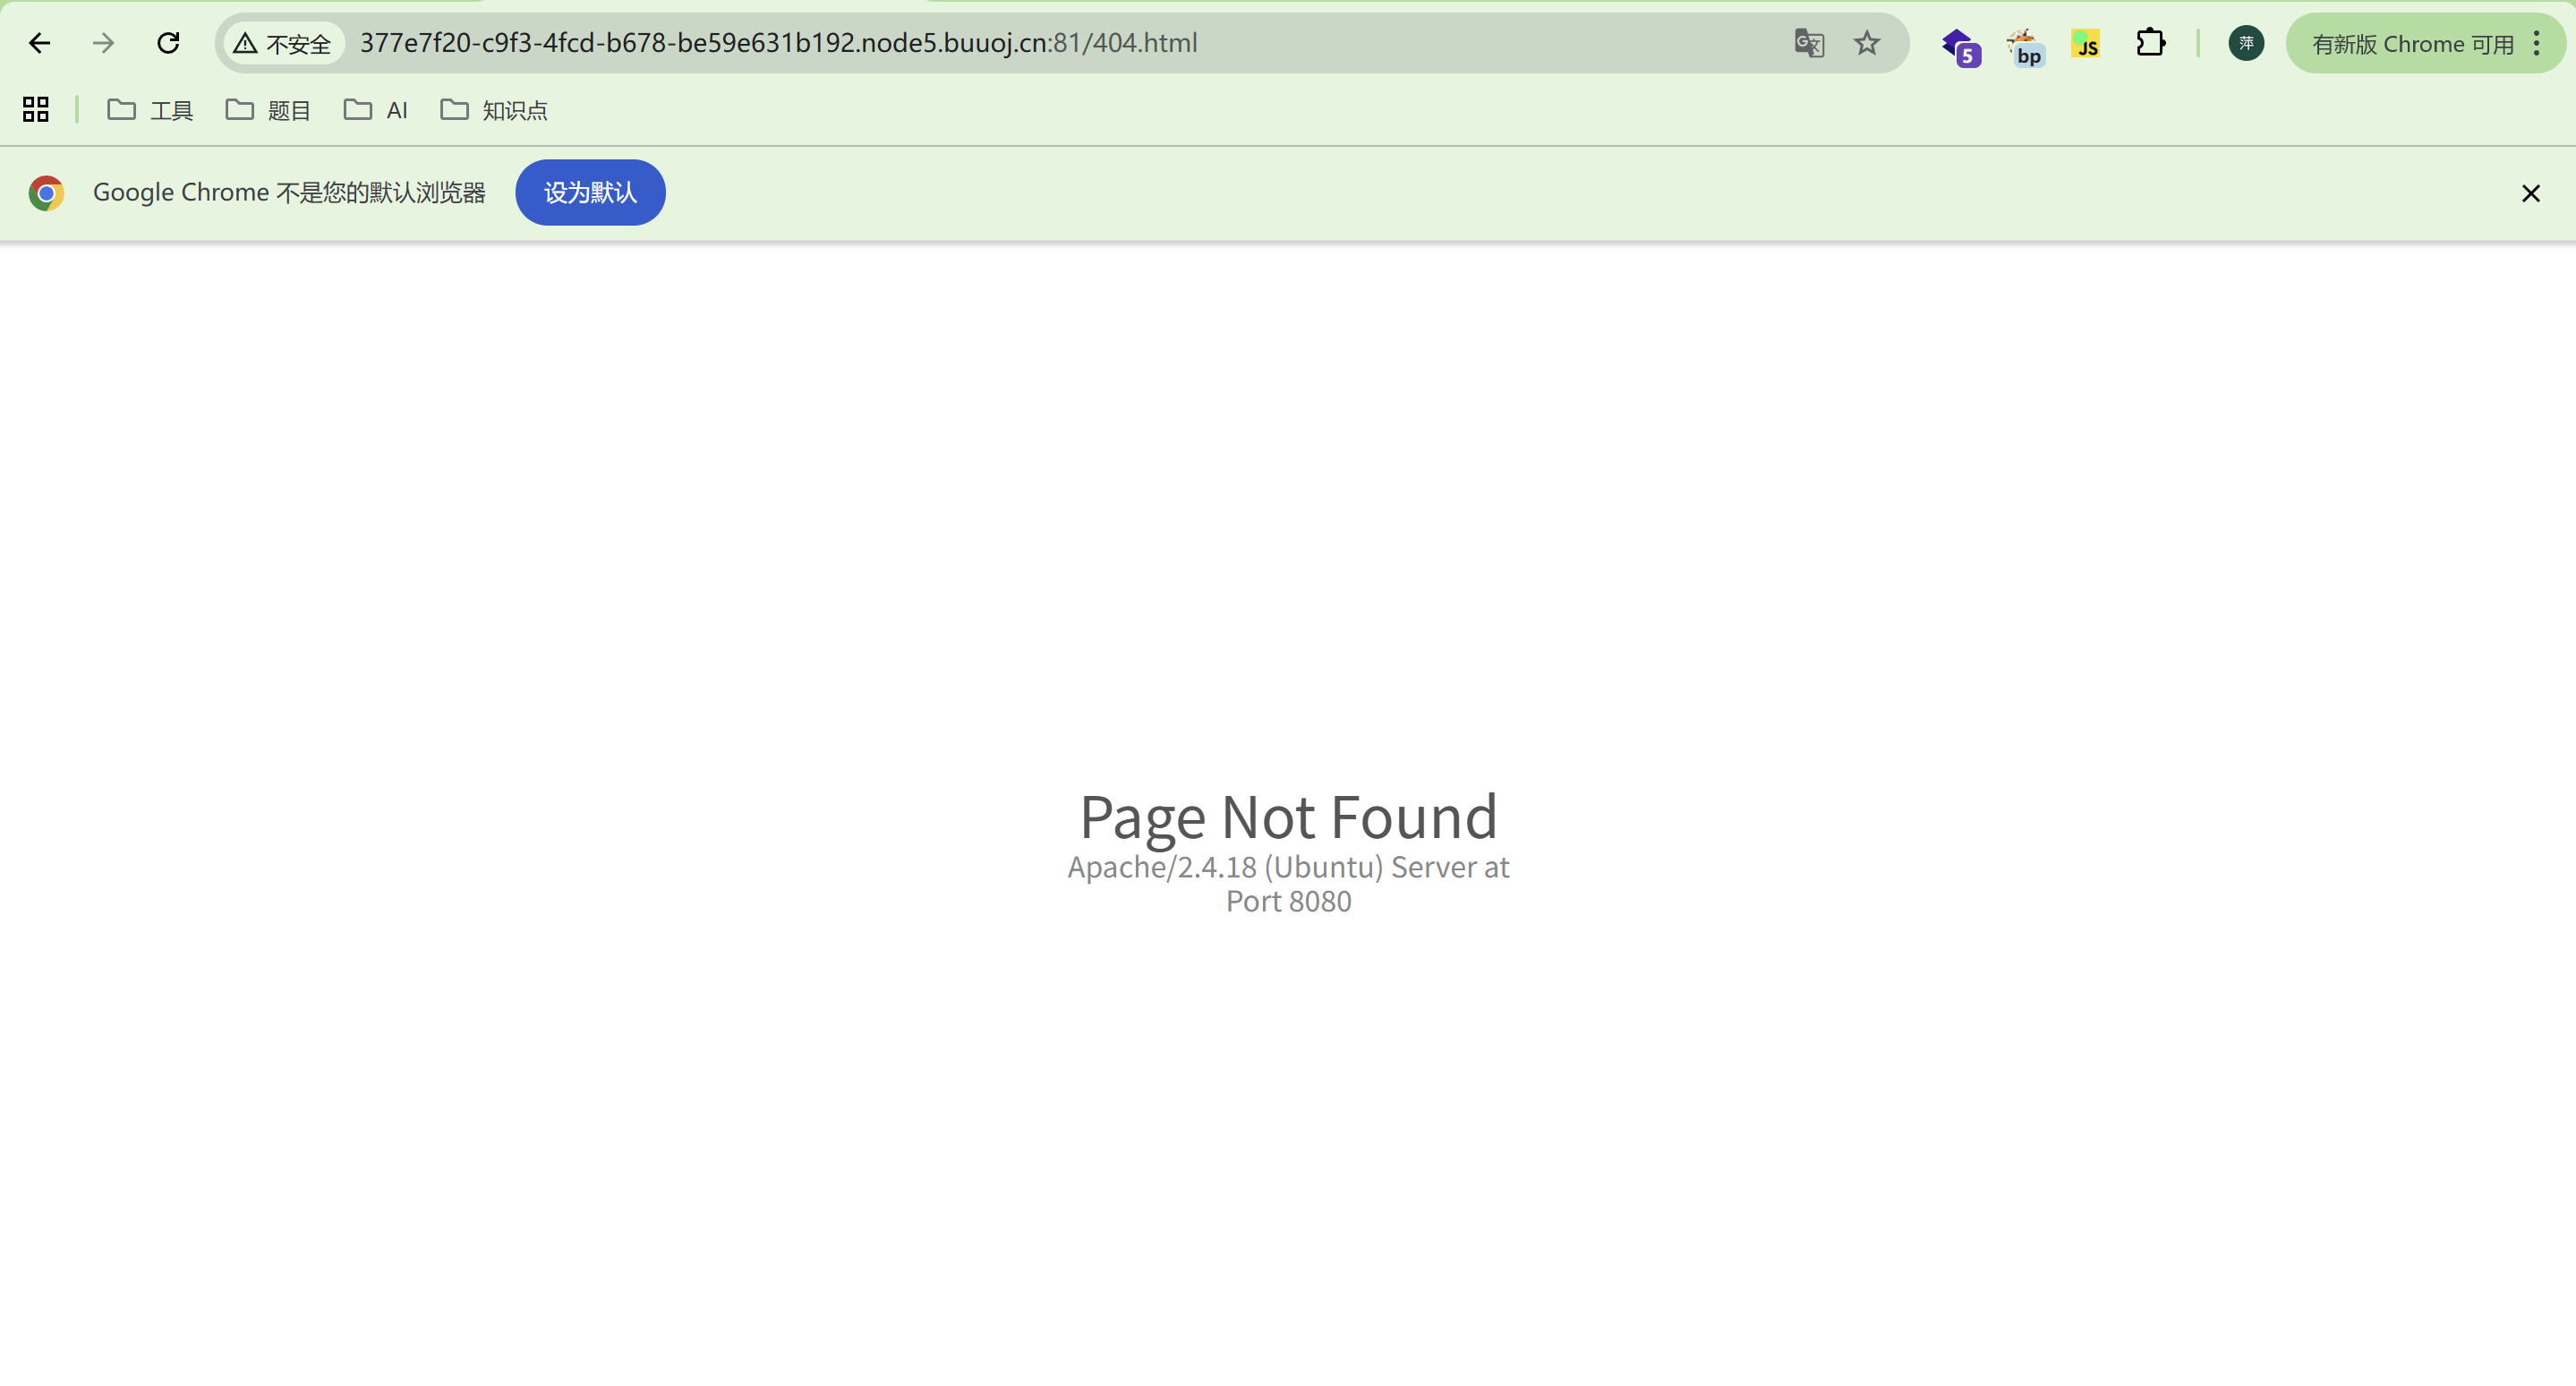Reload the current page
Image resolution: width=2576 pixels, height=1386 pixels.
(168, 43)
